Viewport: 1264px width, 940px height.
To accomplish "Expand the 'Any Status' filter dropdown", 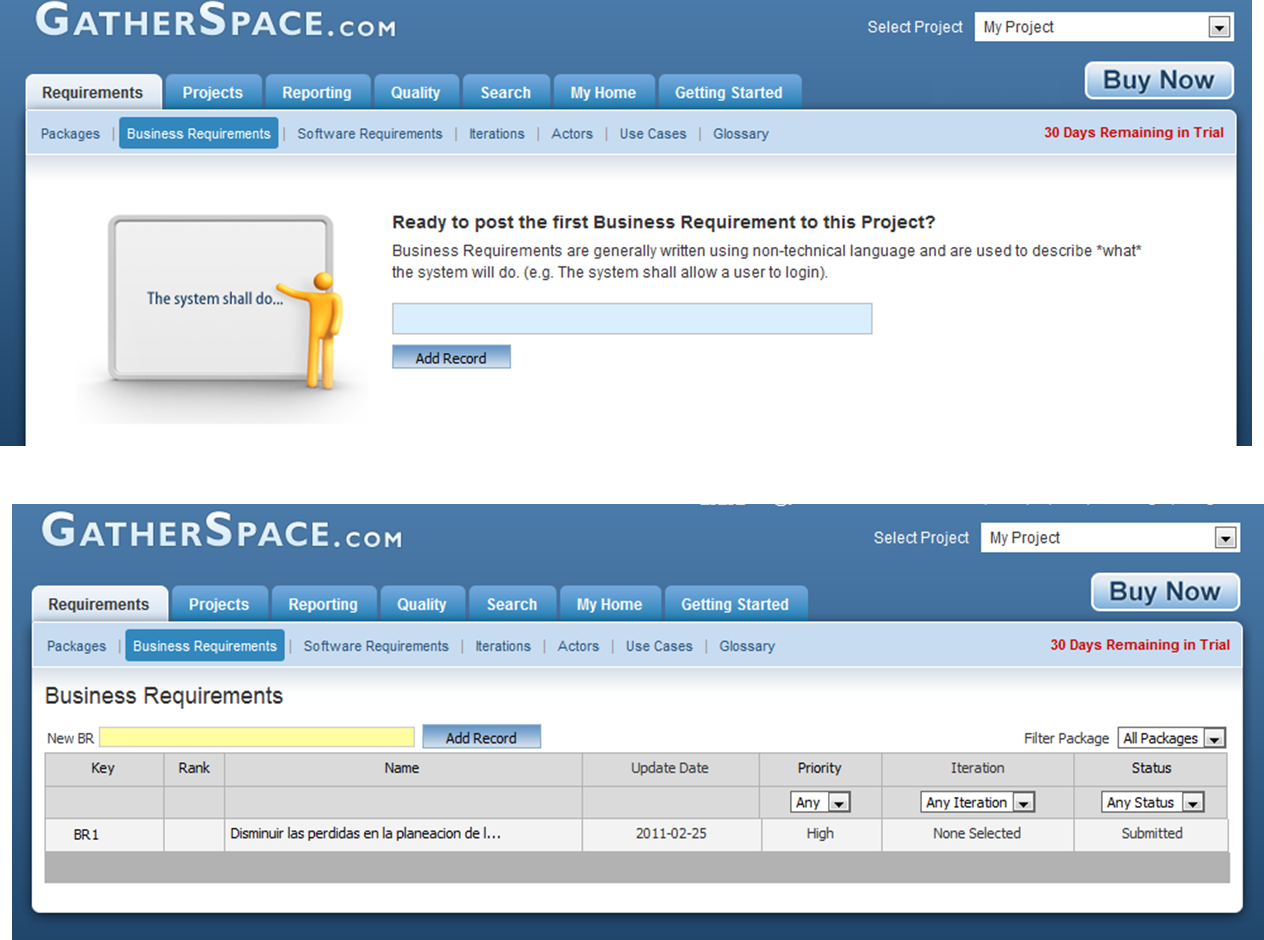I will (x=1152, y=802).
